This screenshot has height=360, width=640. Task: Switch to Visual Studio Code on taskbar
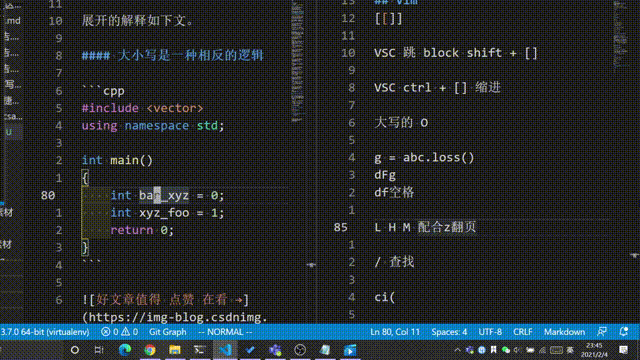[225, 350]
